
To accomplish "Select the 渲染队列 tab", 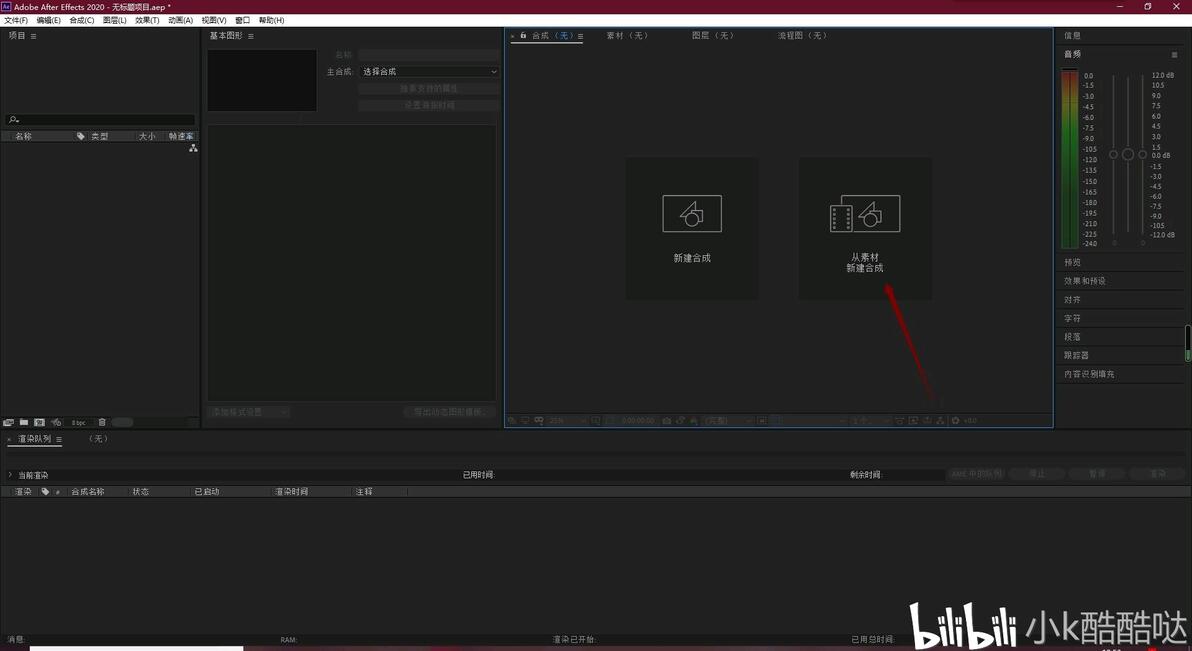I will coord(35,439).
